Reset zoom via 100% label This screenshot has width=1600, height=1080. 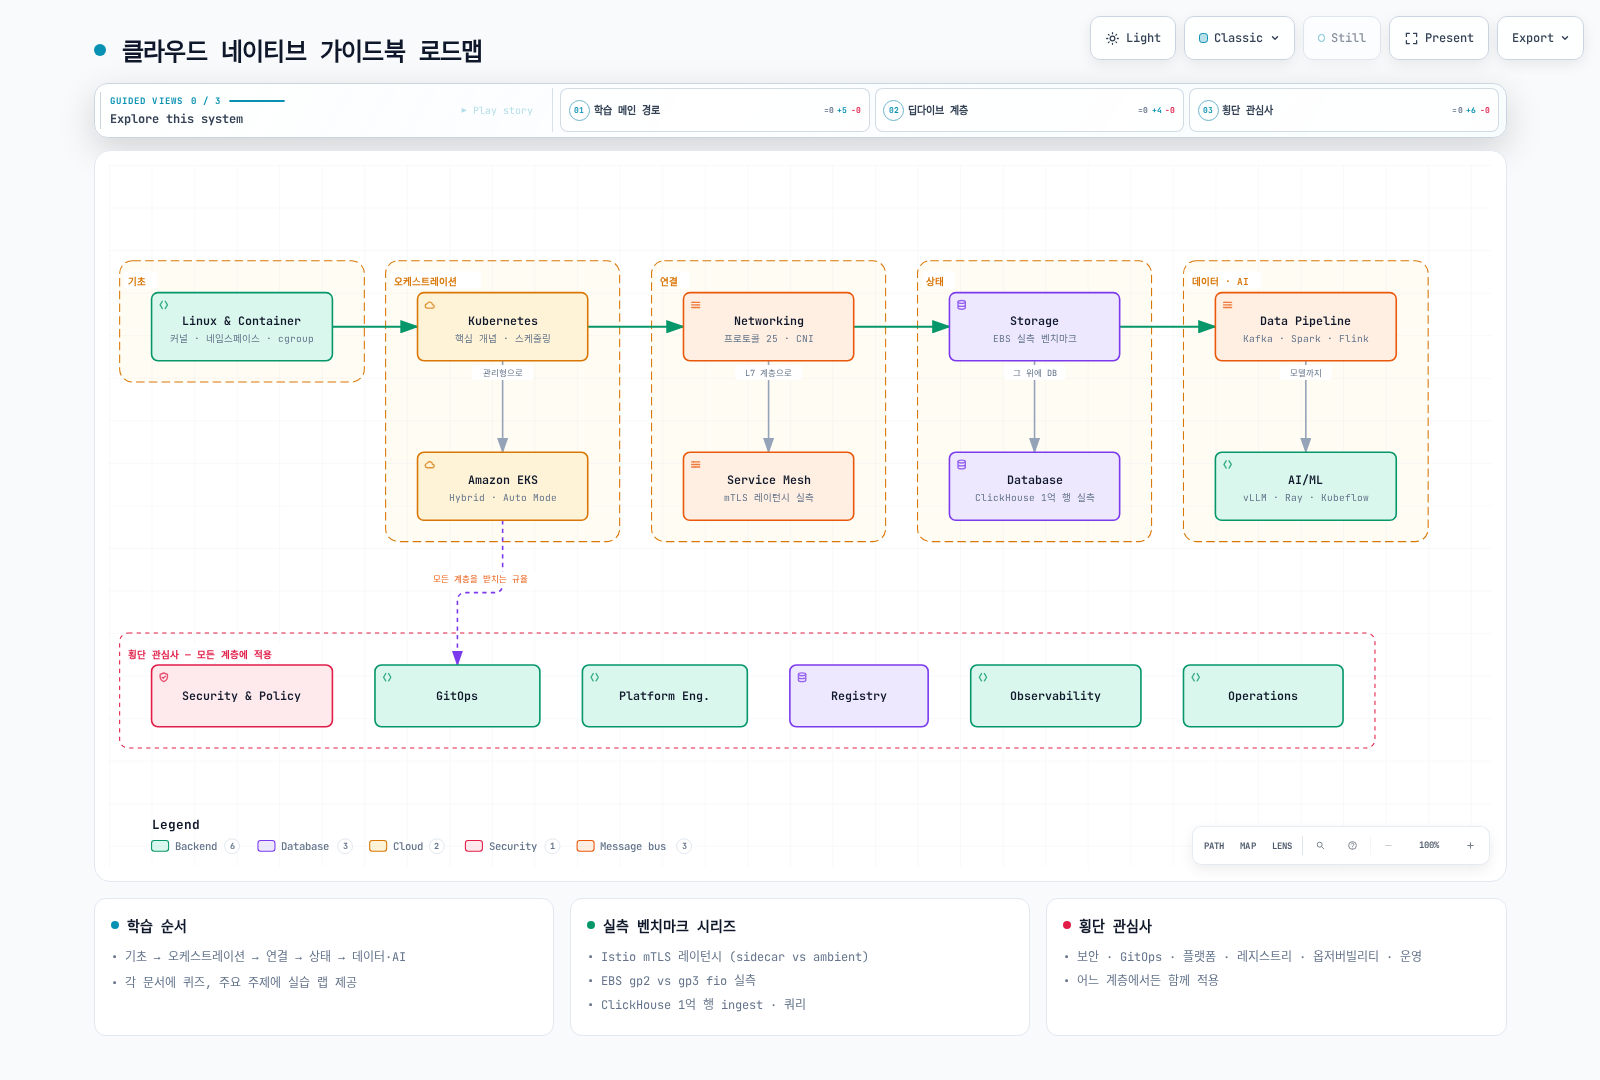coord(1429,846)
